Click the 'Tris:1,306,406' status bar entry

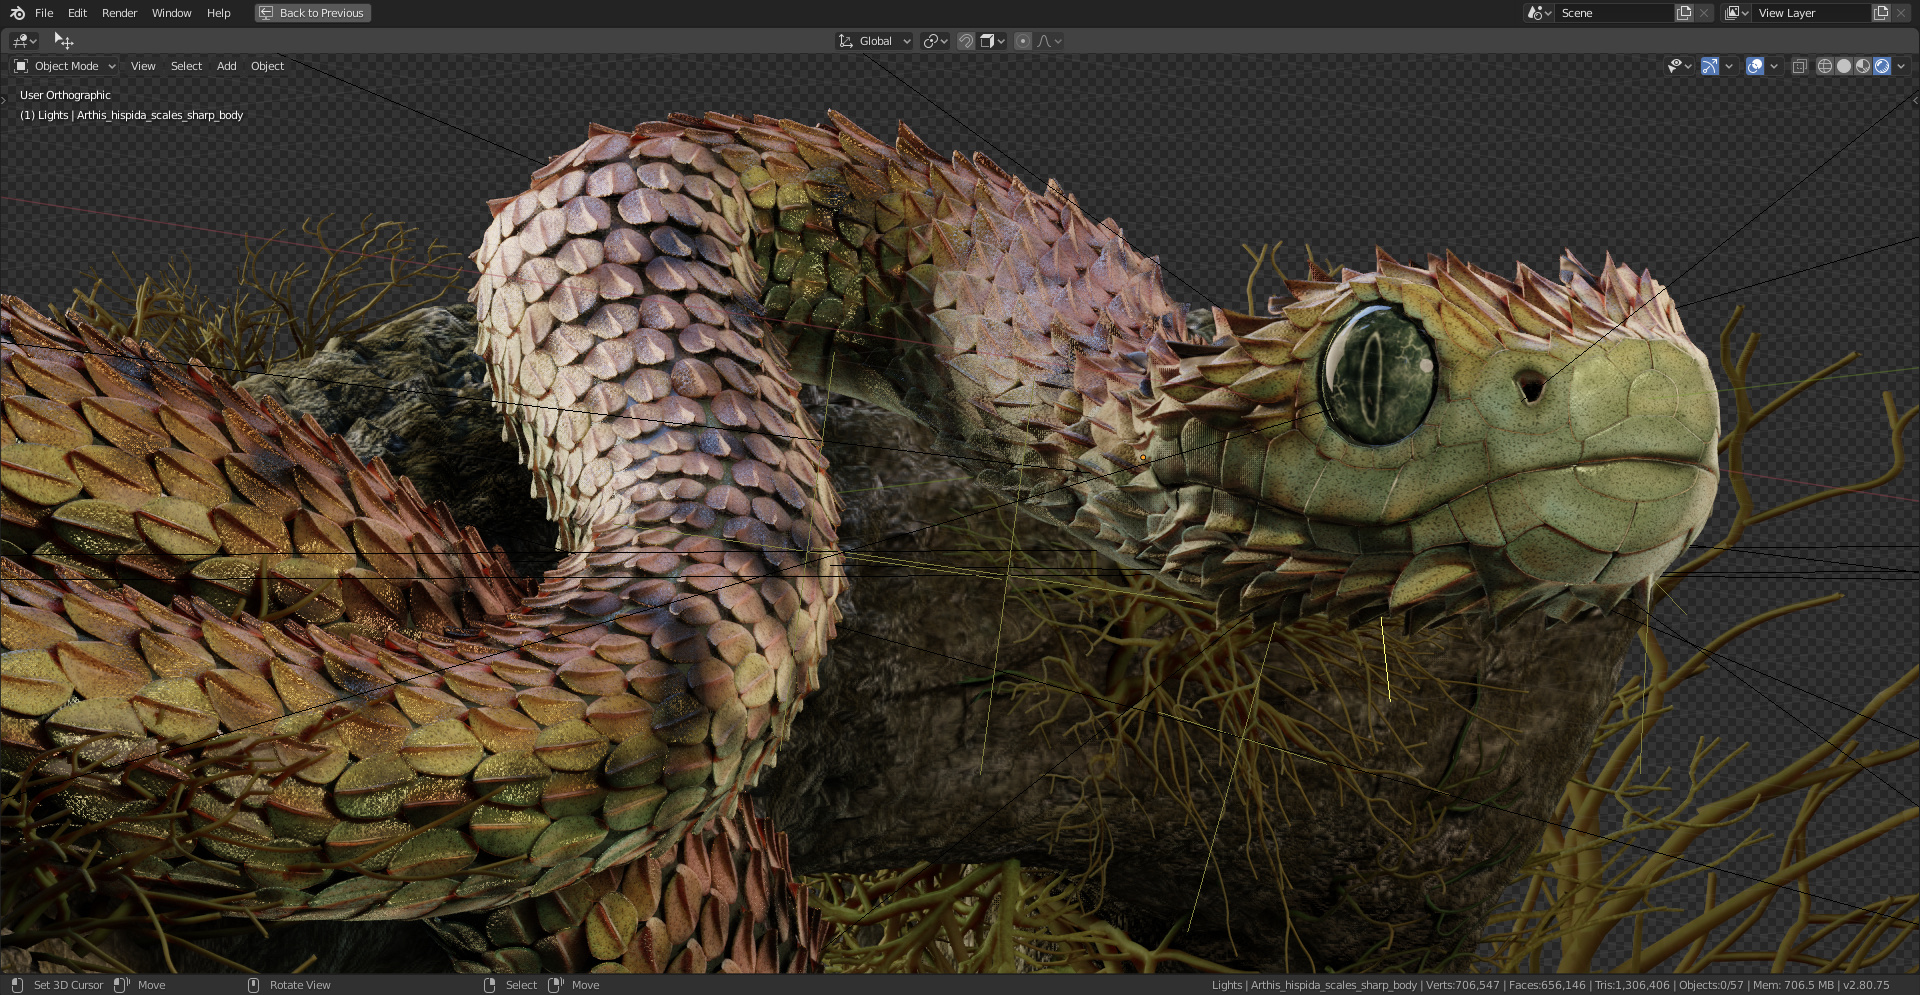click(x=1632, y=985)
